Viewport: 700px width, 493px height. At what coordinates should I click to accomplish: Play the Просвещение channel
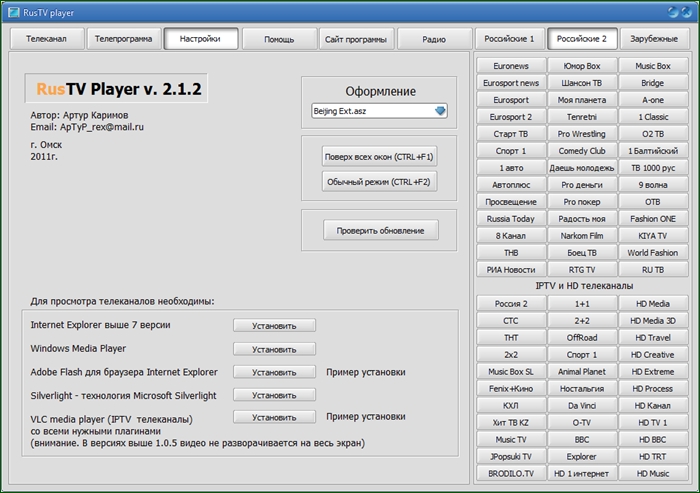coord(511,201)
